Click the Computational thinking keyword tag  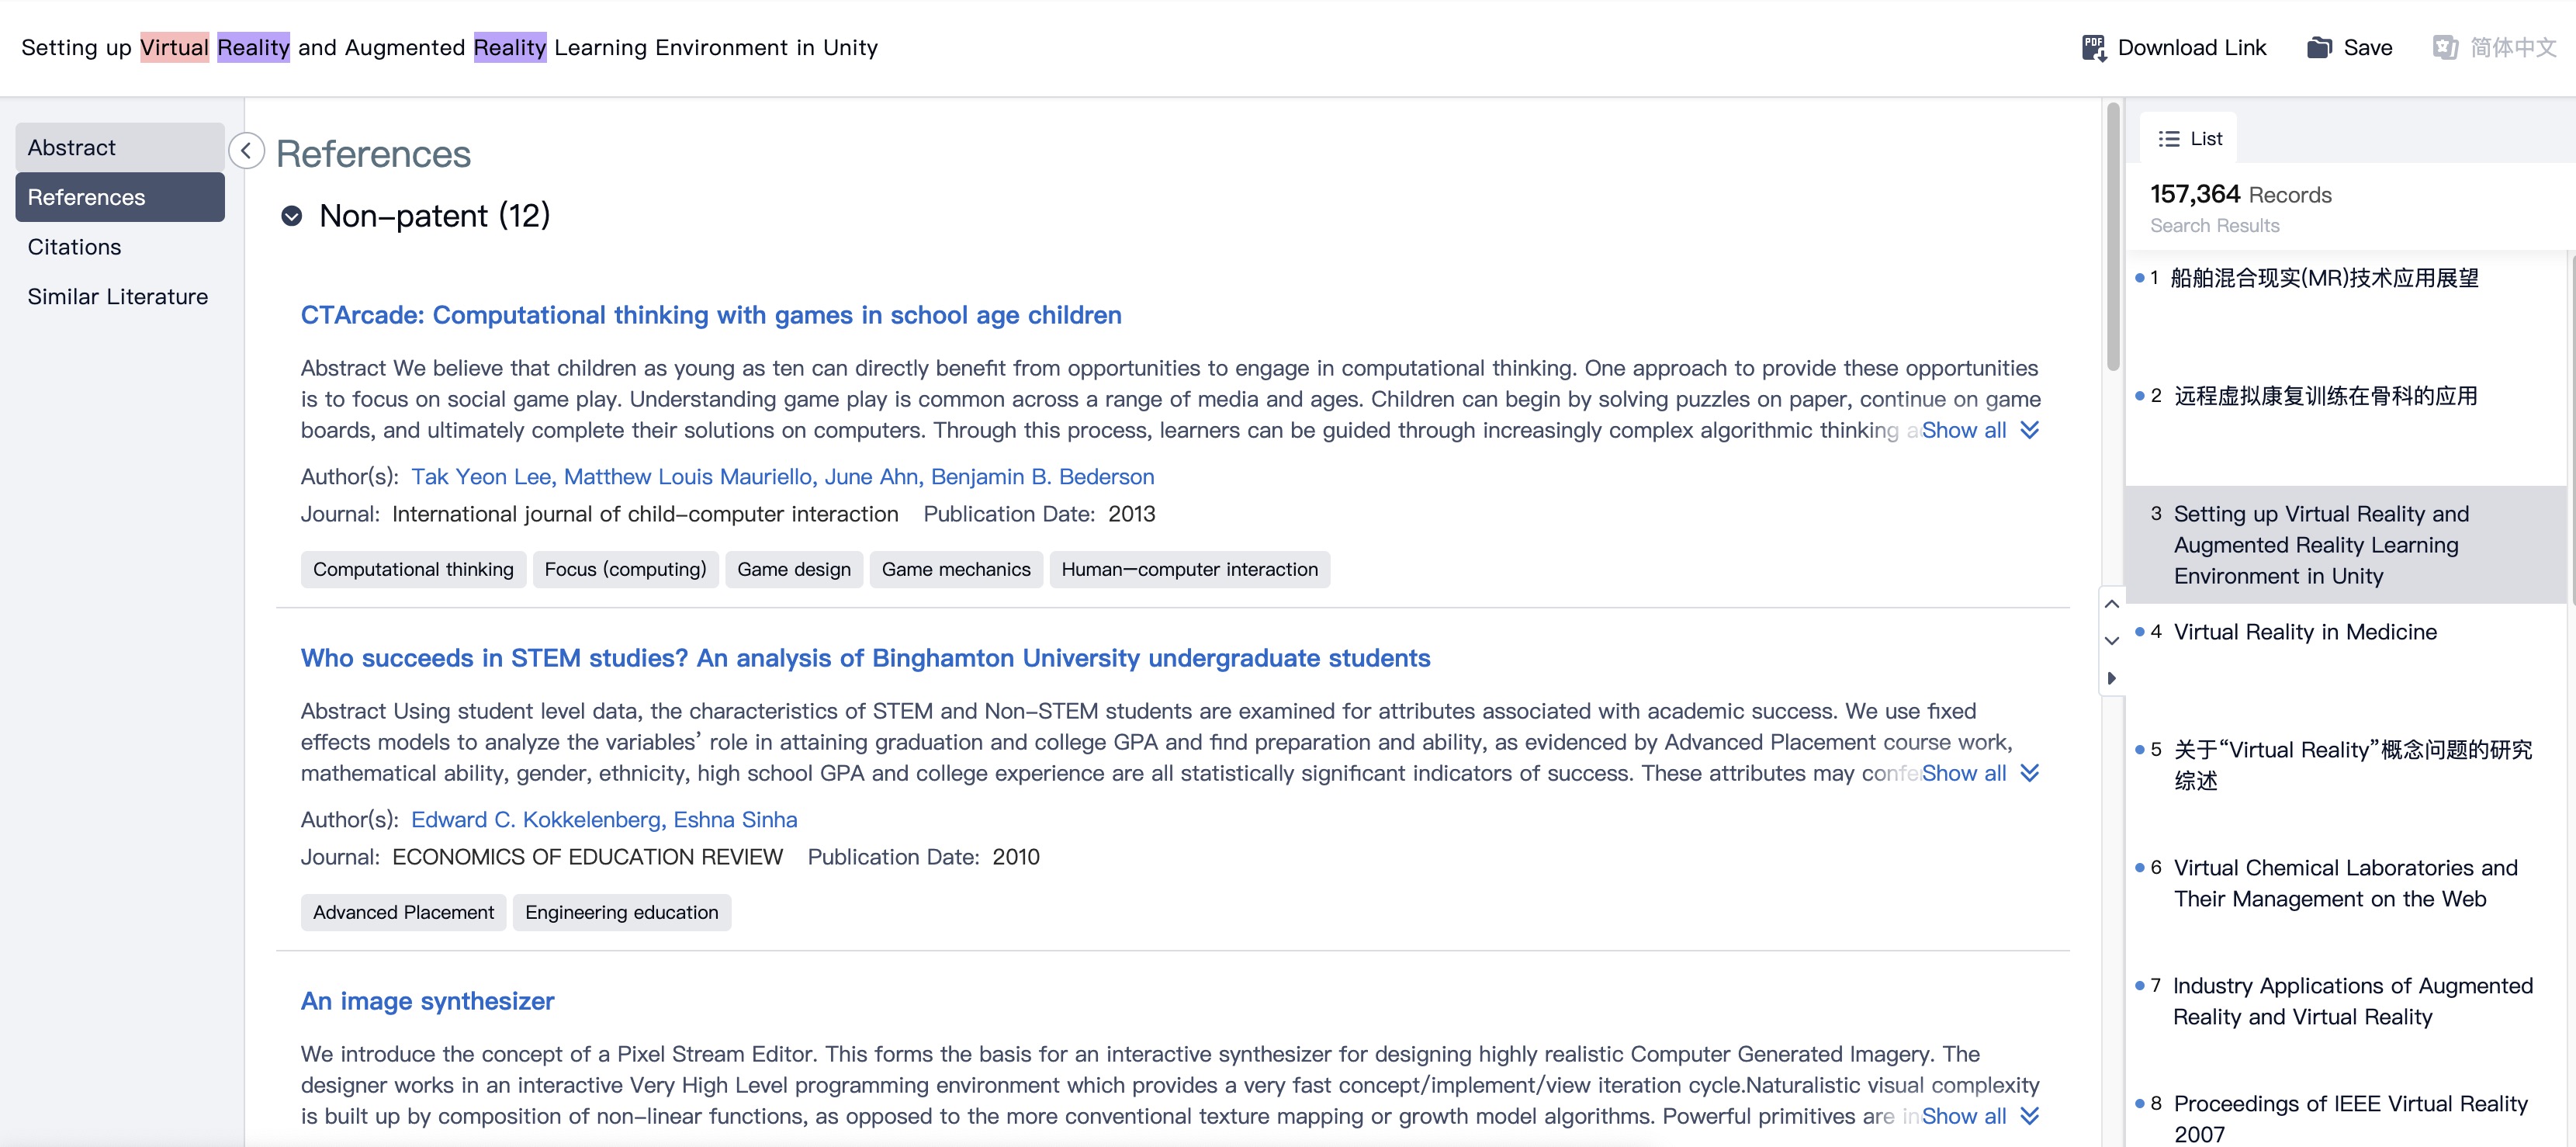pyautogui.click(x=413, y=569)
